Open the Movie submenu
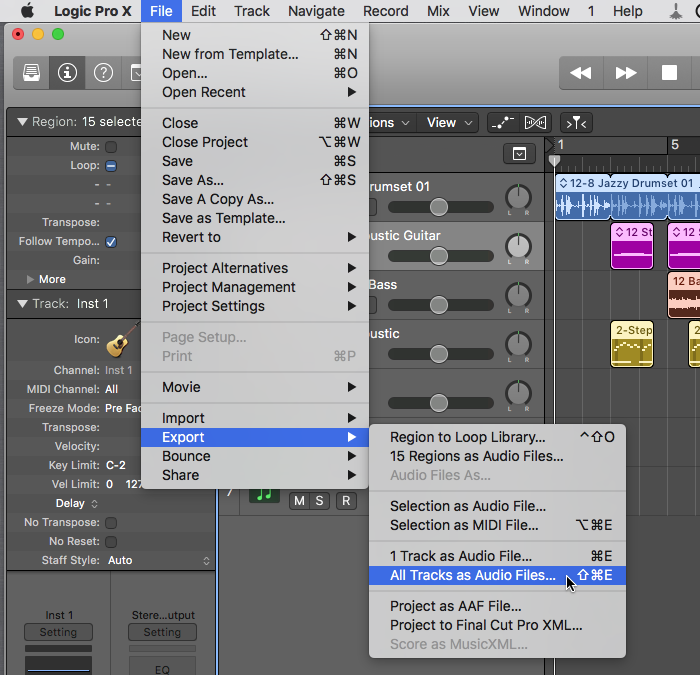700x675 pixels. pyautogui.click(x=255, y=387)
